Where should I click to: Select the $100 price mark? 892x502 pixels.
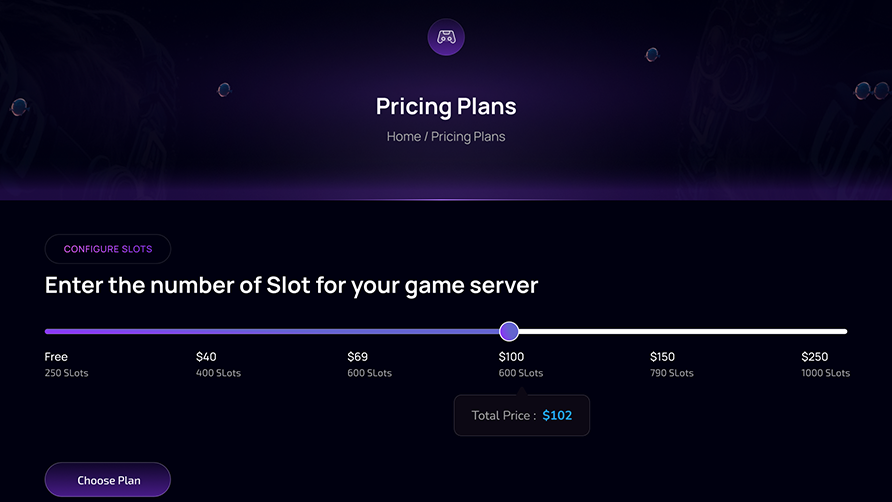coord(511,357)
